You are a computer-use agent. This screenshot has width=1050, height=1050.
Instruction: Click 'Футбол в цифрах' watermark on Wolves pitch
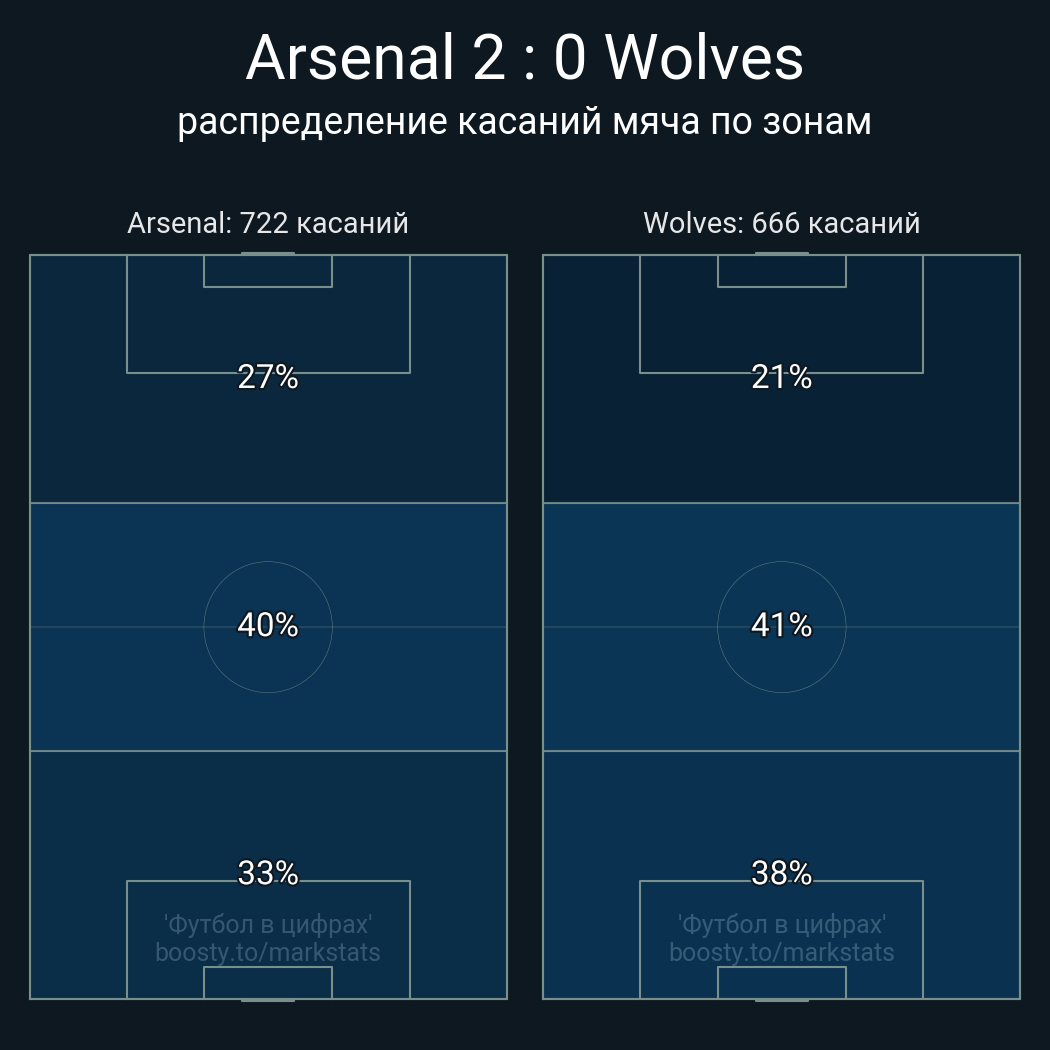tap(781, 924)
